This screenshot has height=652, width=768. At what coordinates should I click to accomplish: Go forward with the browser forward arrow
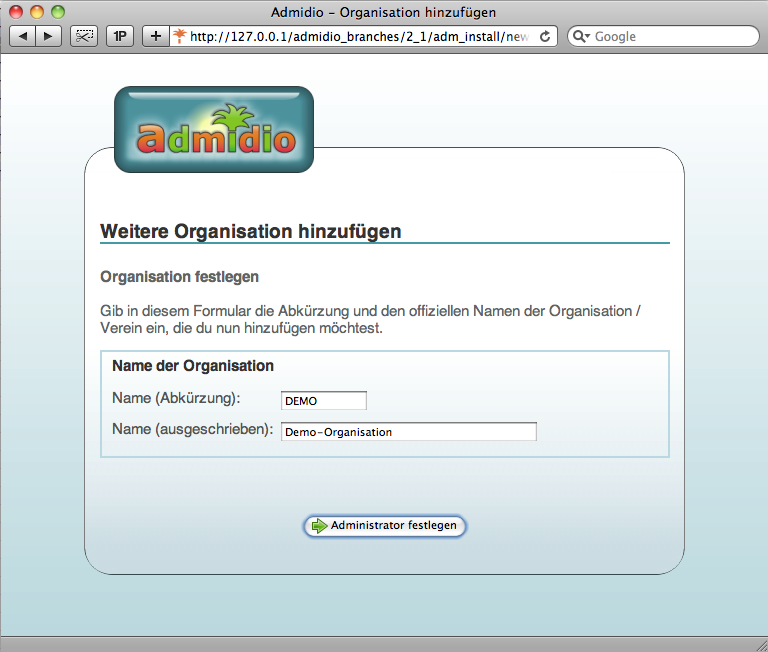[48, 36]
